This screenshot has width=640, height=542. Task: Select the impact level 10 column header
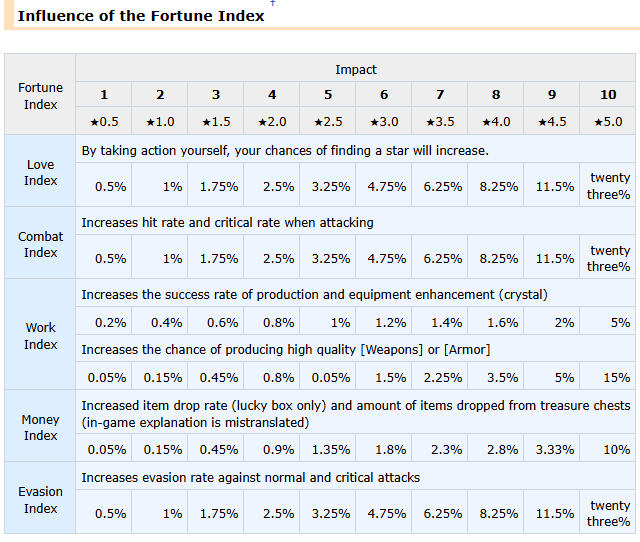[608, 95]
